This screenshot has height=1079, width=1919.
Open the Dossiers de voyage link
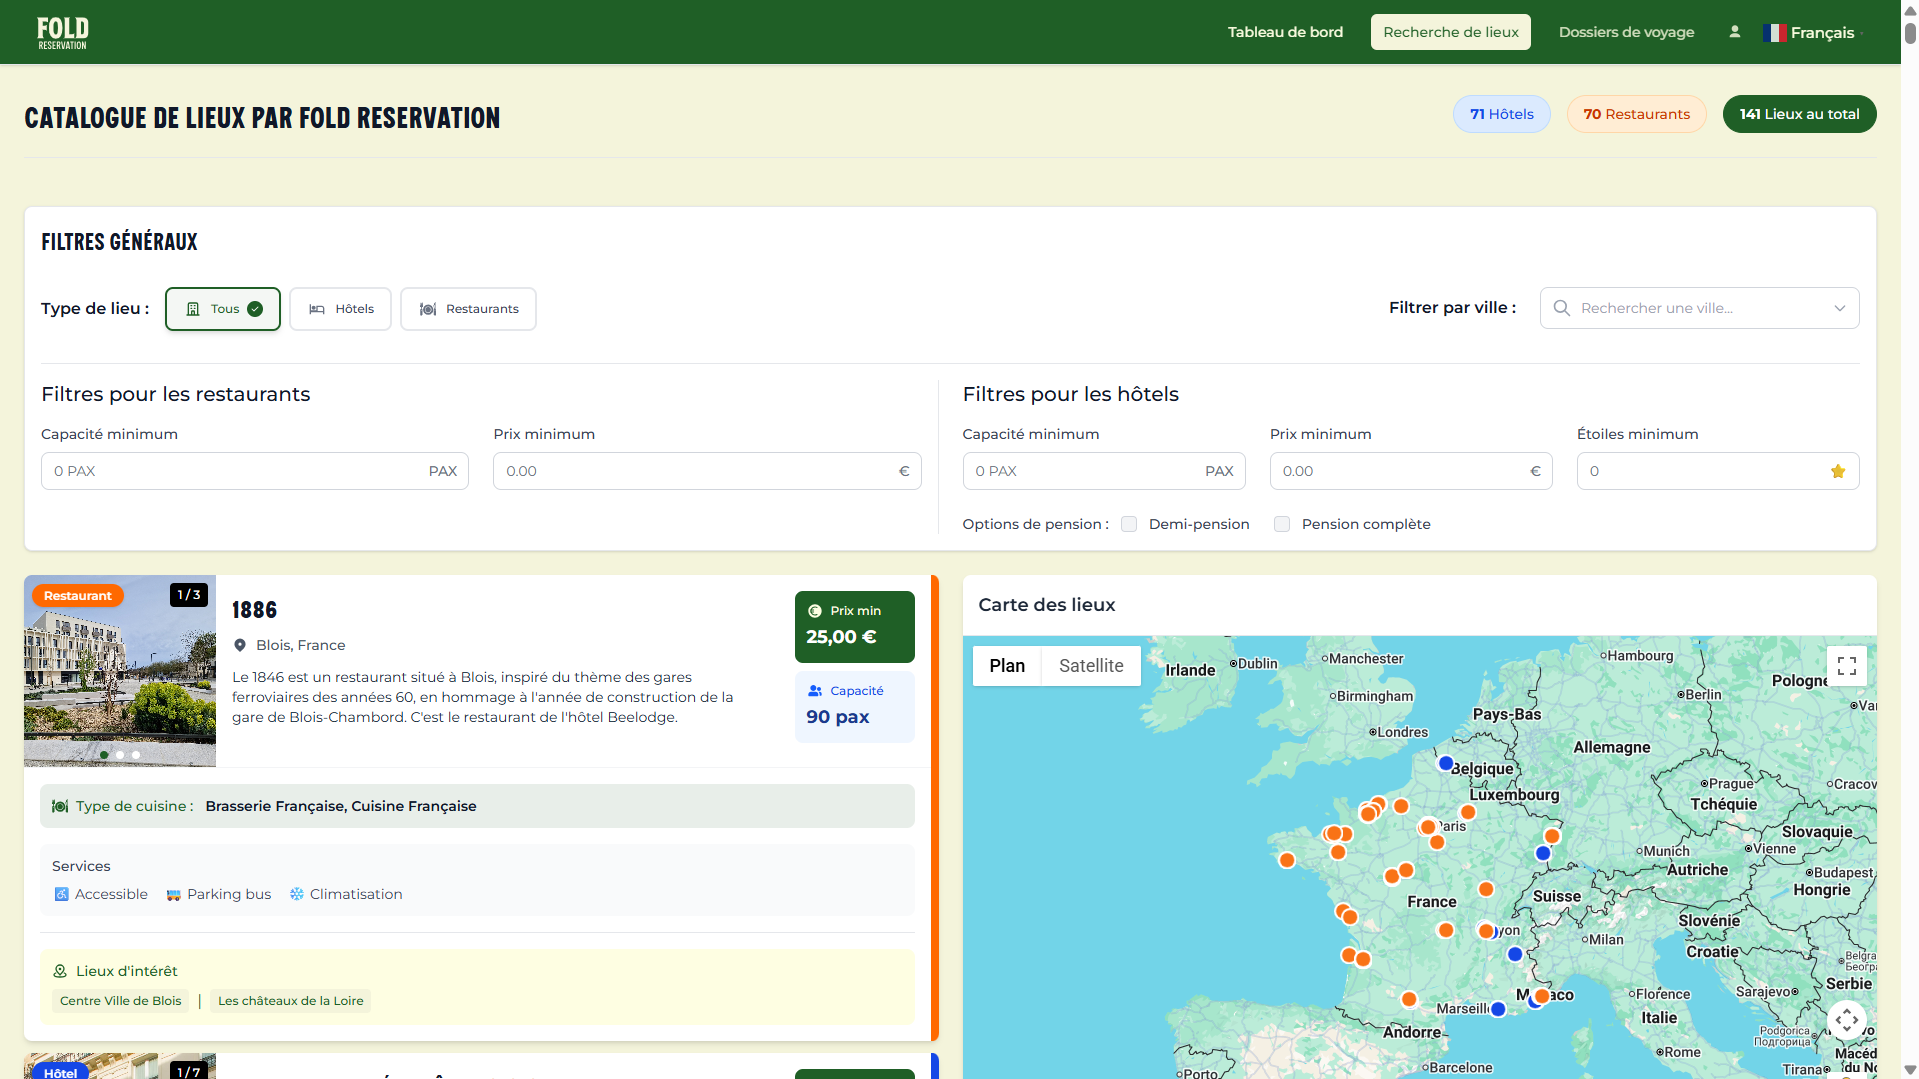click(1626, 32)
